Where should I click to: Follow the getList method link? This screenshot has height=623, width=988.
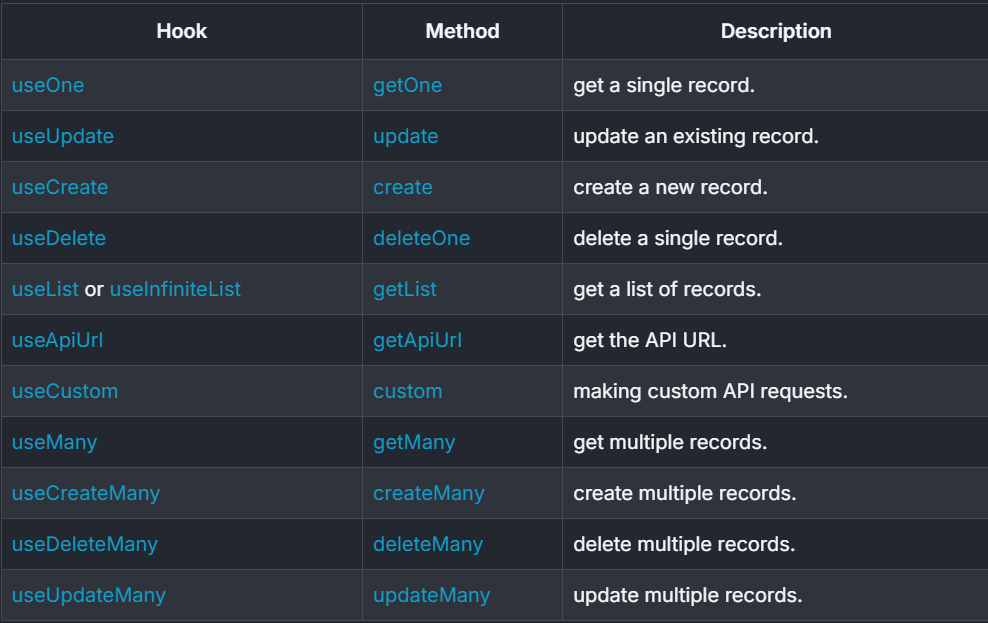[405, 289]
